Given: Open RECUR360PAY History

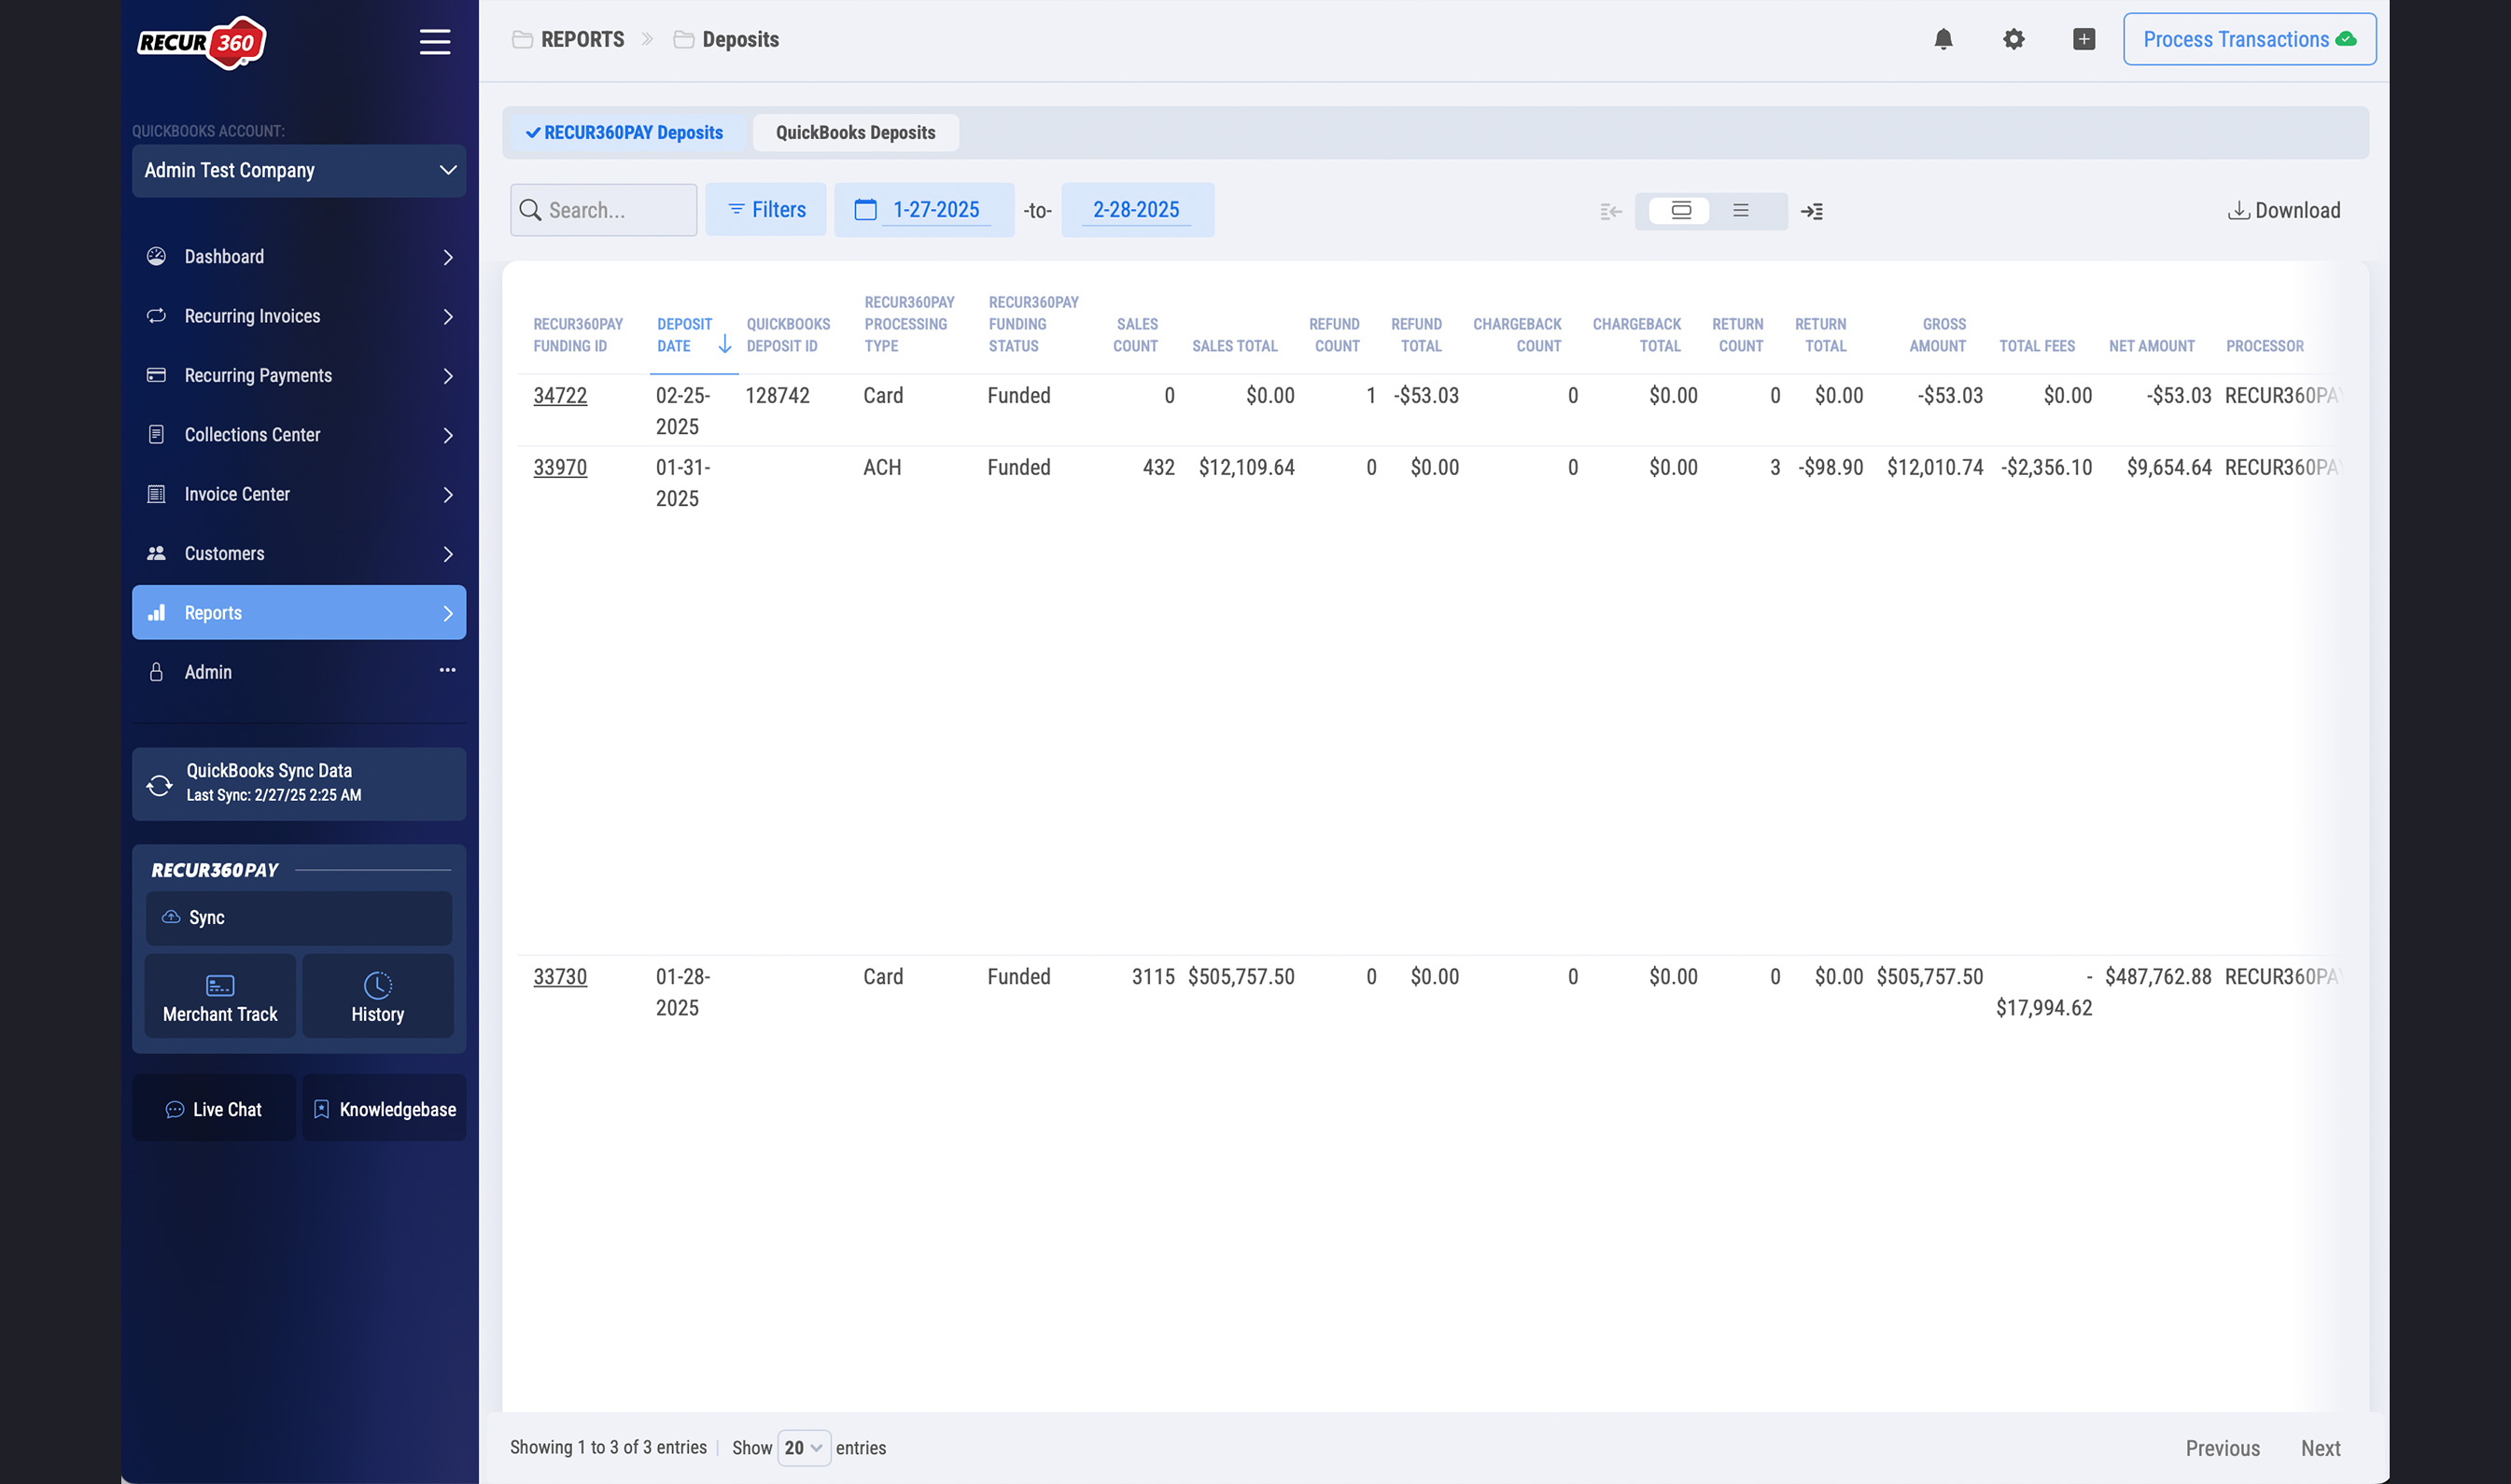Looking at the screenshot, I should coord(377,997).
